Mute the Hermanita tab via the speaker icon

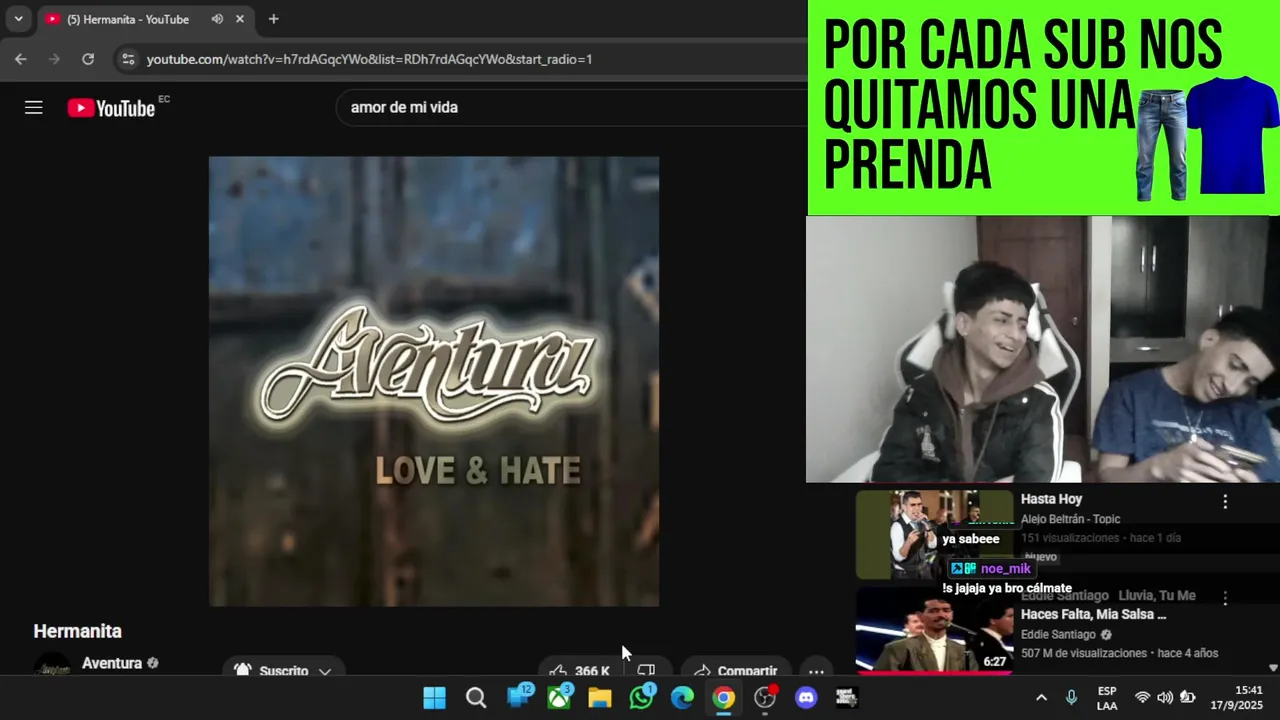click(217, 19)
